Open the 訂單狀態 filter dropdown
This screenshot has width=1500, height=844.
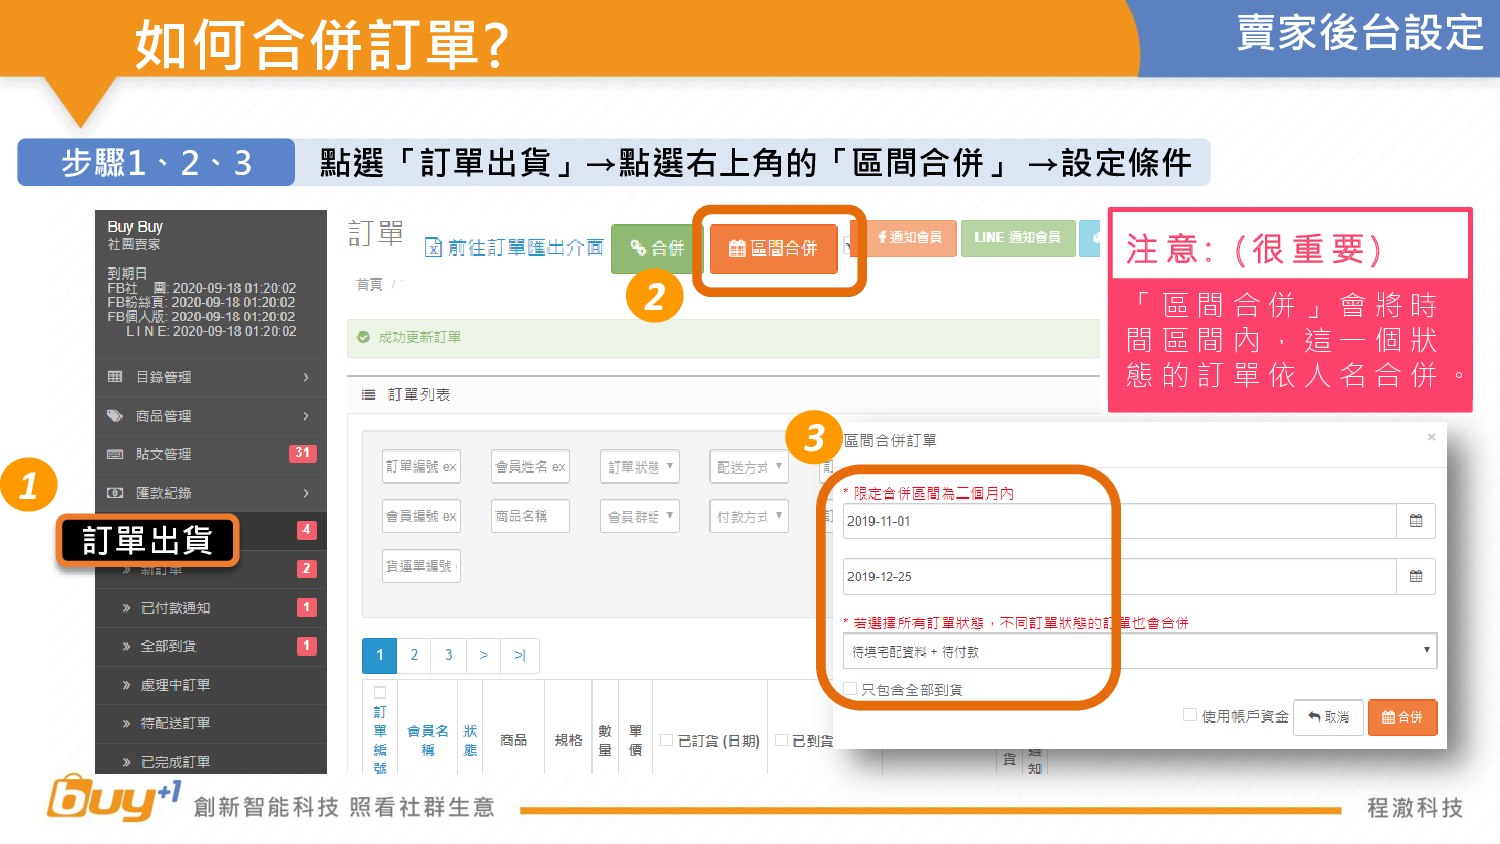(640, 467)
